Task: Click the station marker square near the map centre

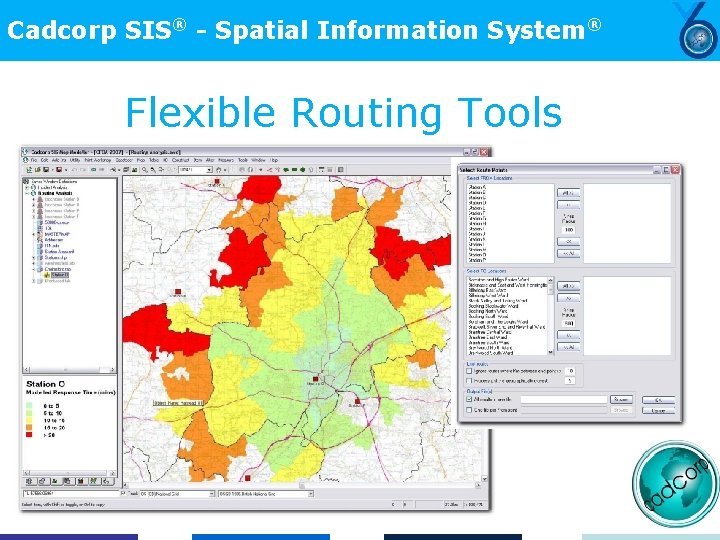Action: (315, 379)
